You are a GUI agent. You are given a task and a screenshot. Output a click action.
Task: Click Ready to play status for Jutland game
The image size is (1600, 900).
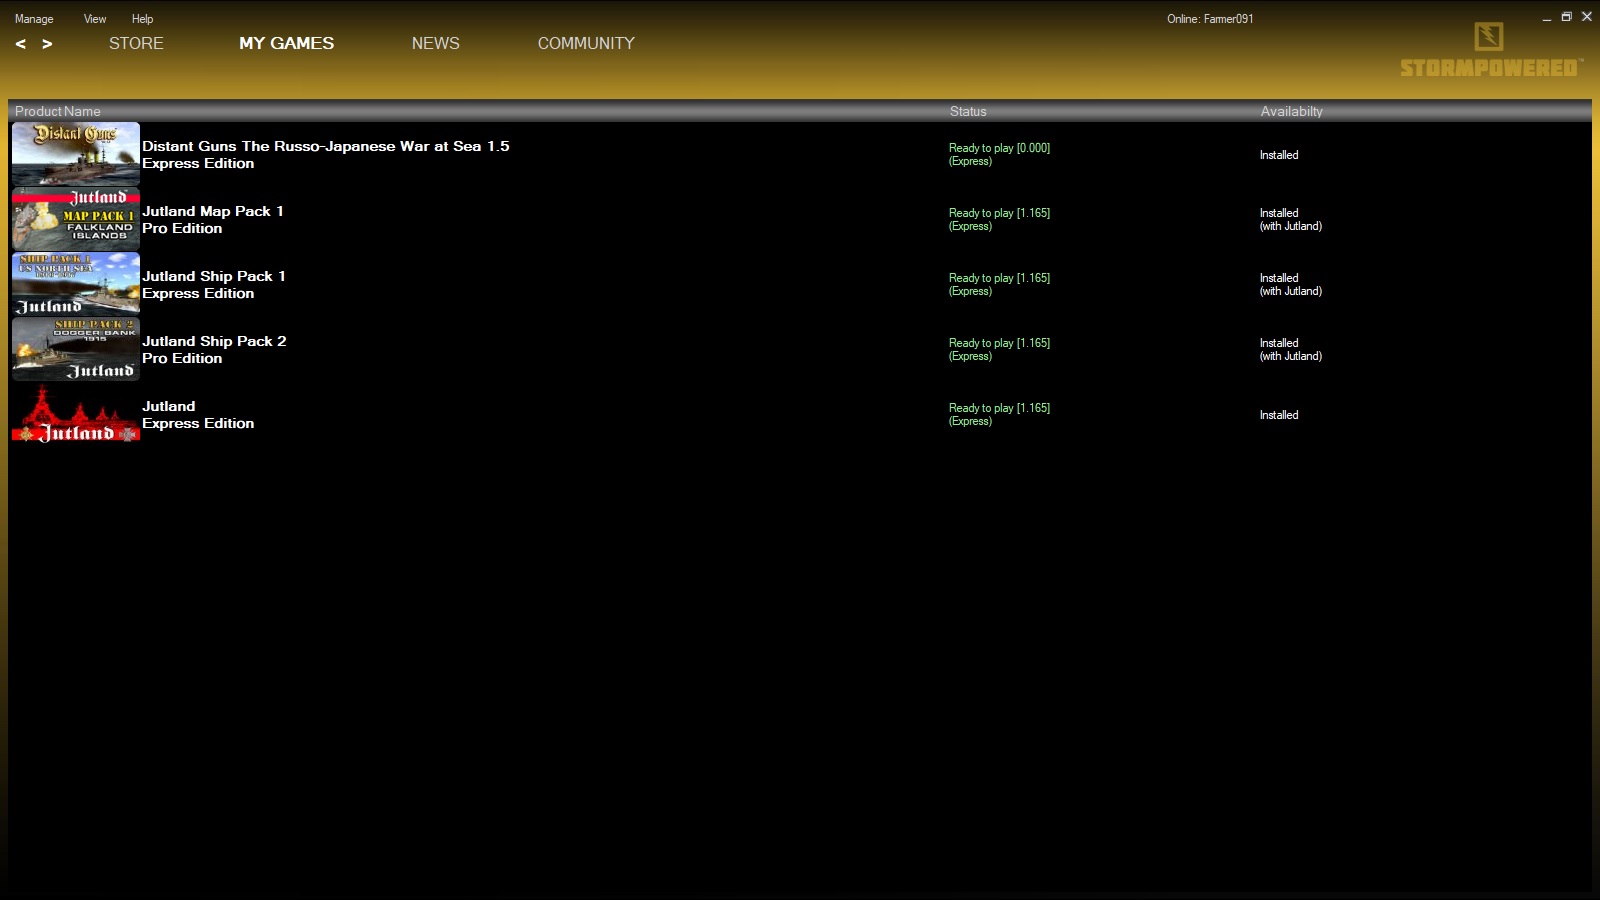999,414
